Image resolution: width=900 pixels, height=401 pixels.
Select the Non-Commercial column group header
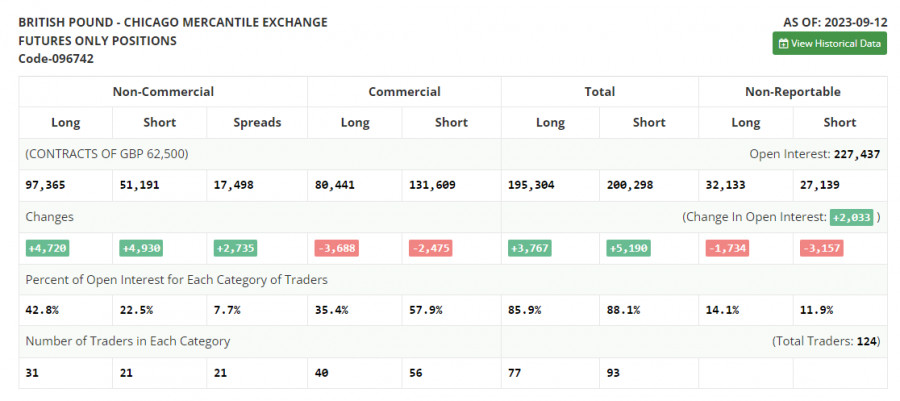coord(163,92)
